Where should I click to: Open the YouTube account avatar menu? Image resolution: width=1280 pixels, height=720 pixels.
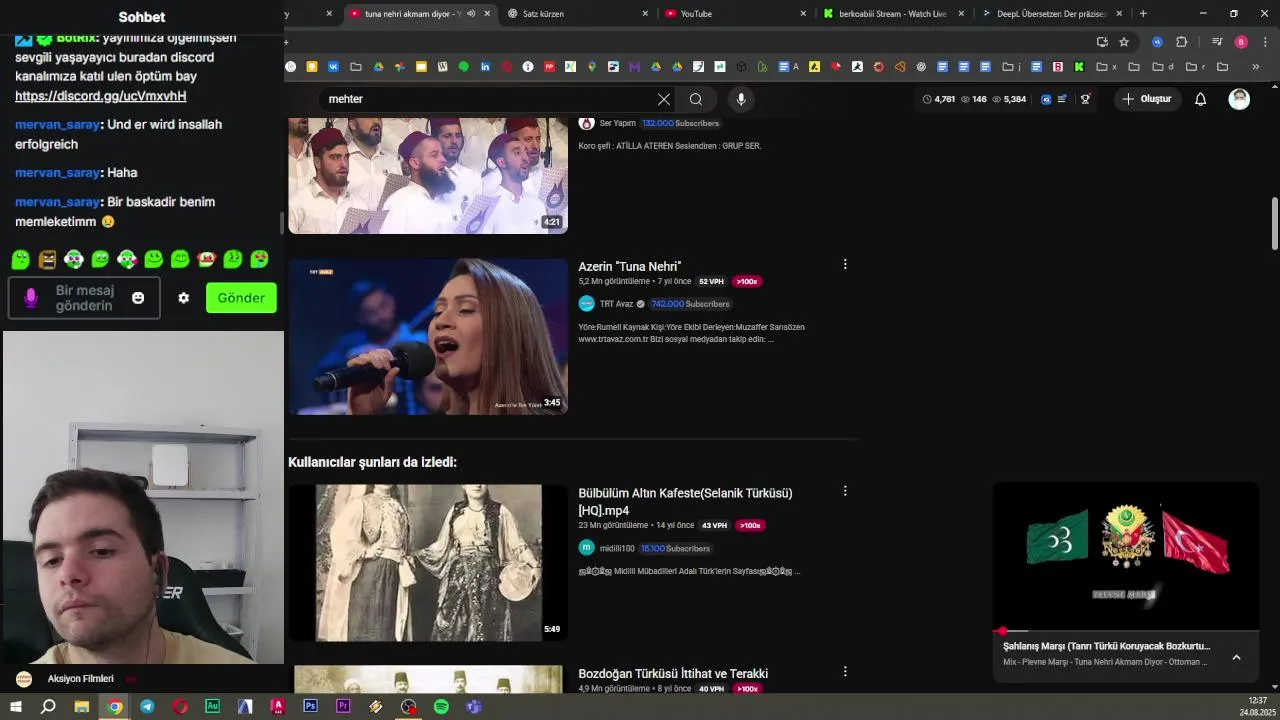click(x=1239, y=99)
